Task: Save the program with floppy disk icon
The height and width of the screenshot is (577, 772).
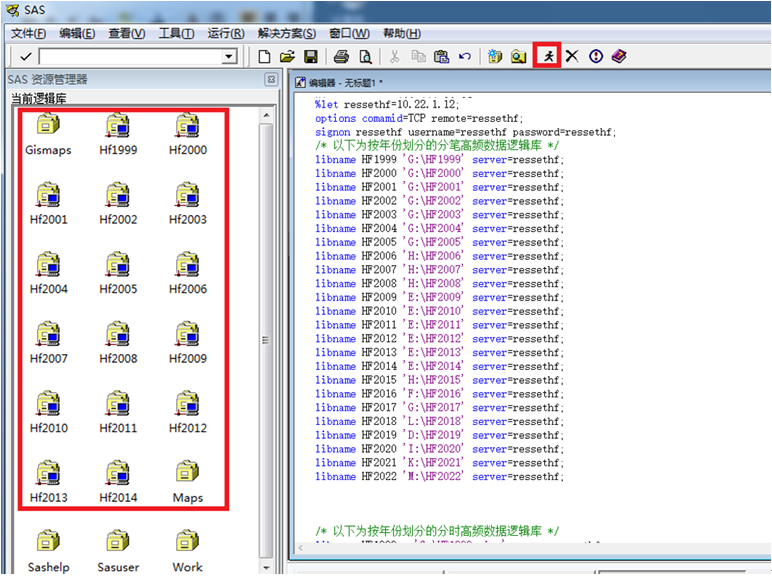Action: coord(311,57)
